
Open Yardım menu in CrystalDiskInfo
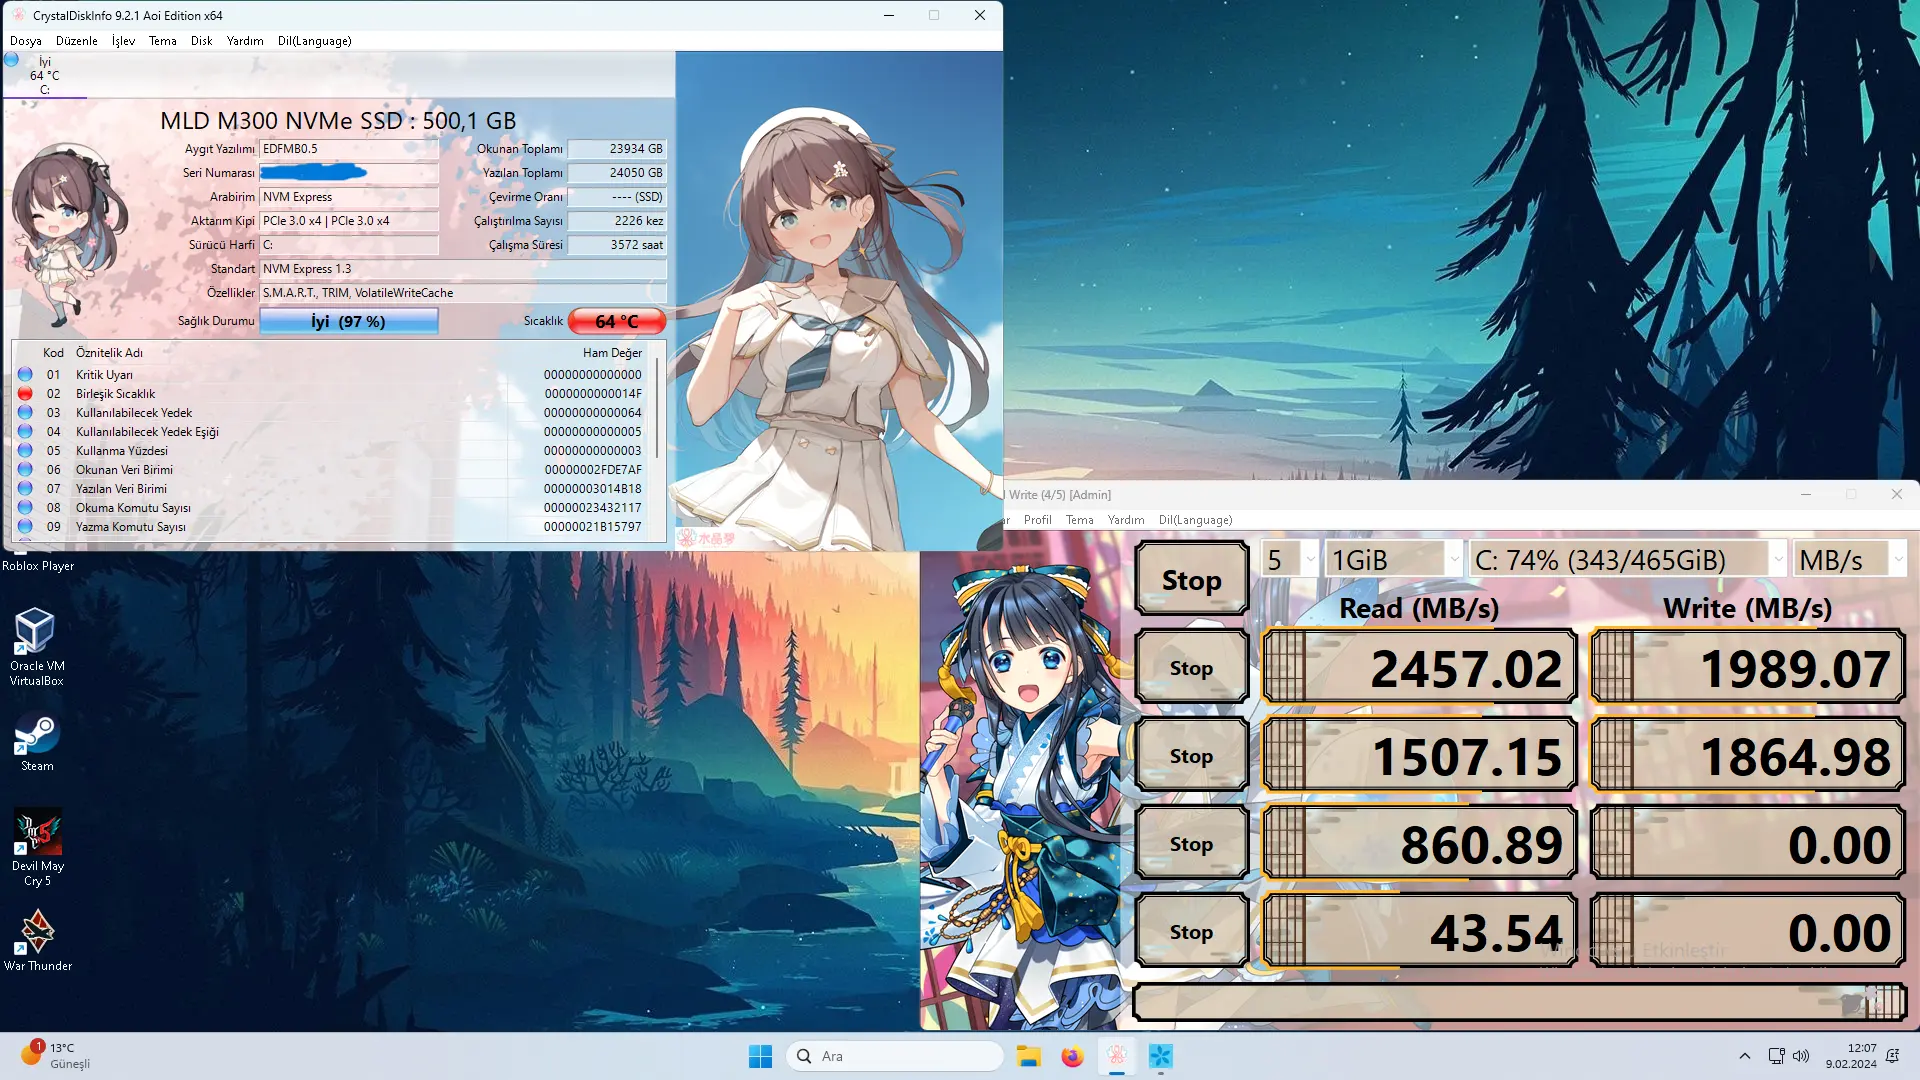(x=245, y=41)
